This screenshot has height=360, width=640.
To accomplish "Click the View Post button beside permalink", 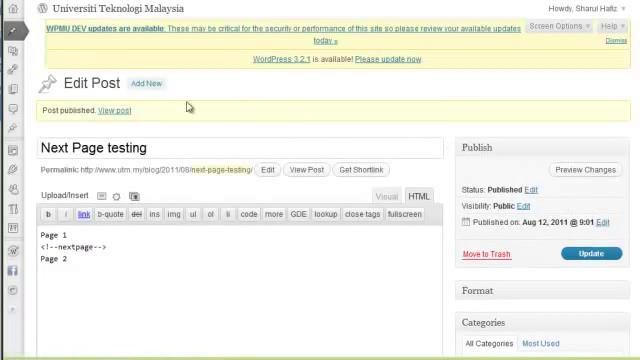I will pos(307,170).
